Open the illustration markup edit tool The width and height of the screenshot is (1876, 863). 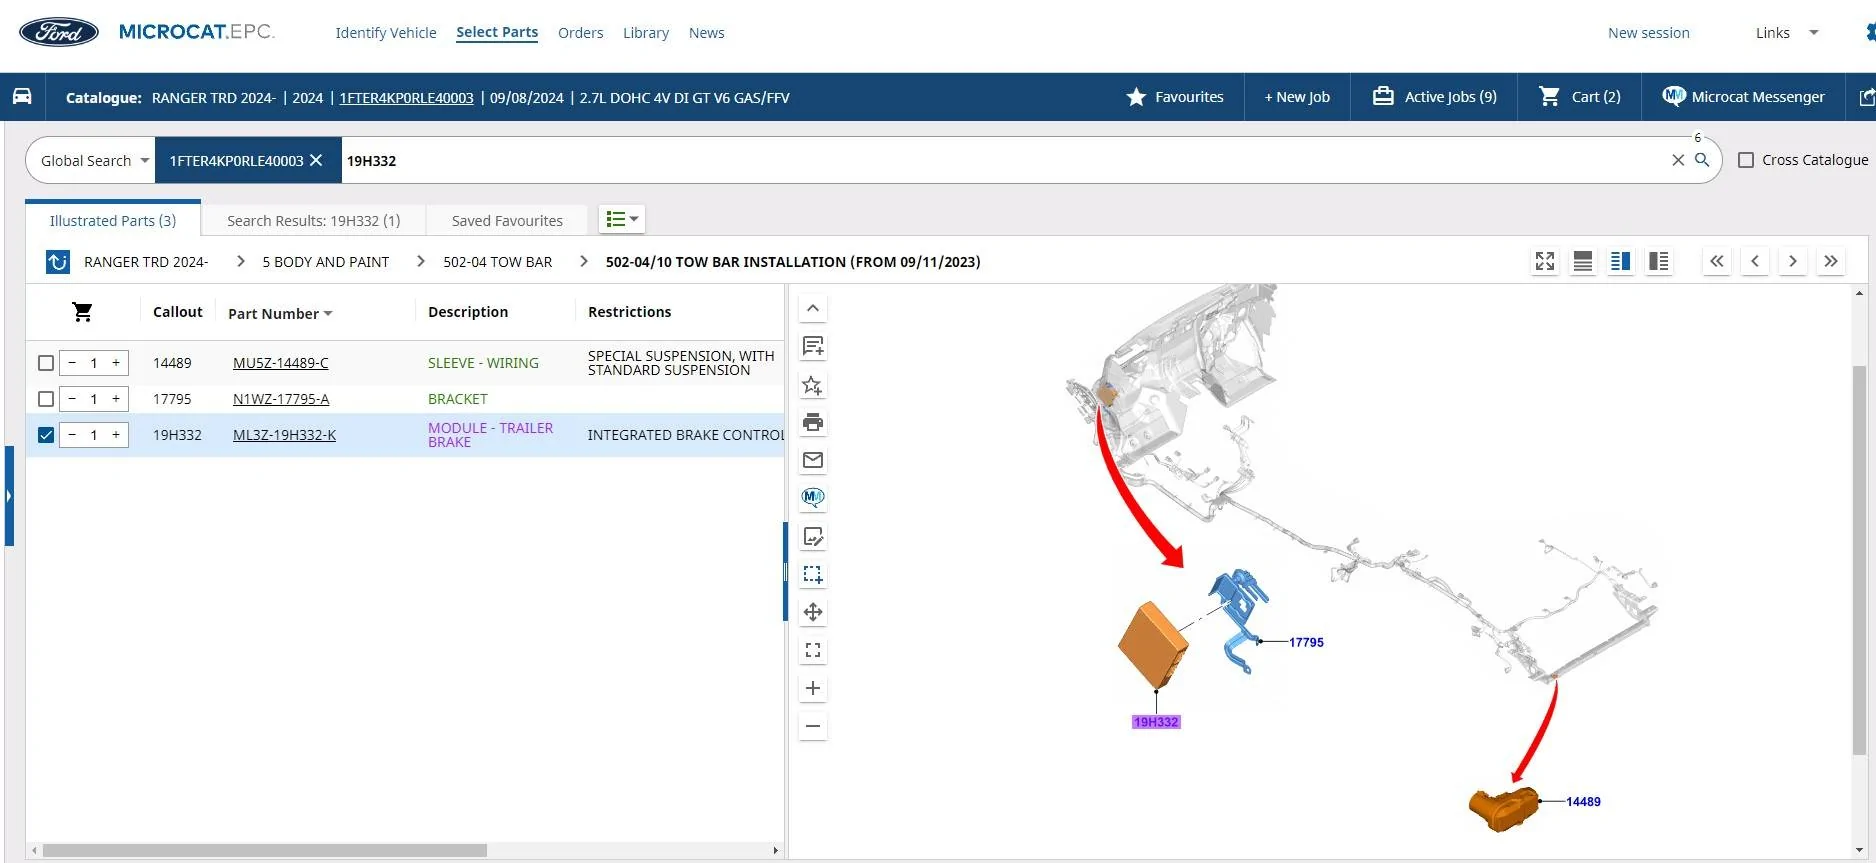point(813,537)
